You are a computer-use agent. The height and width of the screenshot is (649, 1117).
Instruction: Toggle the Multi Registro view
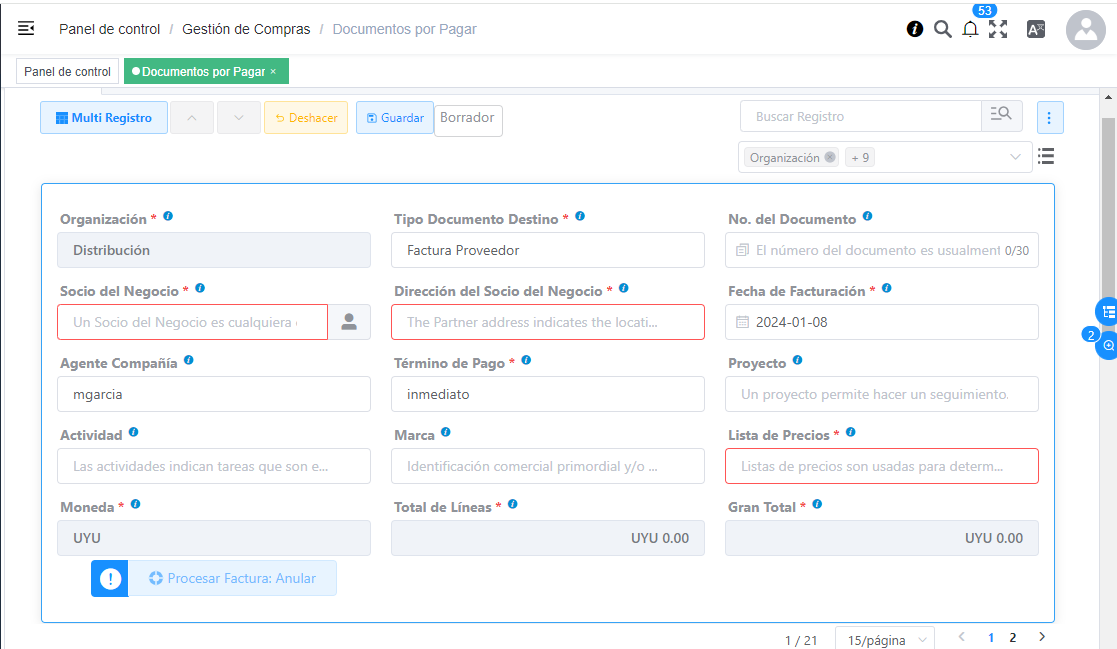point(104,118)
